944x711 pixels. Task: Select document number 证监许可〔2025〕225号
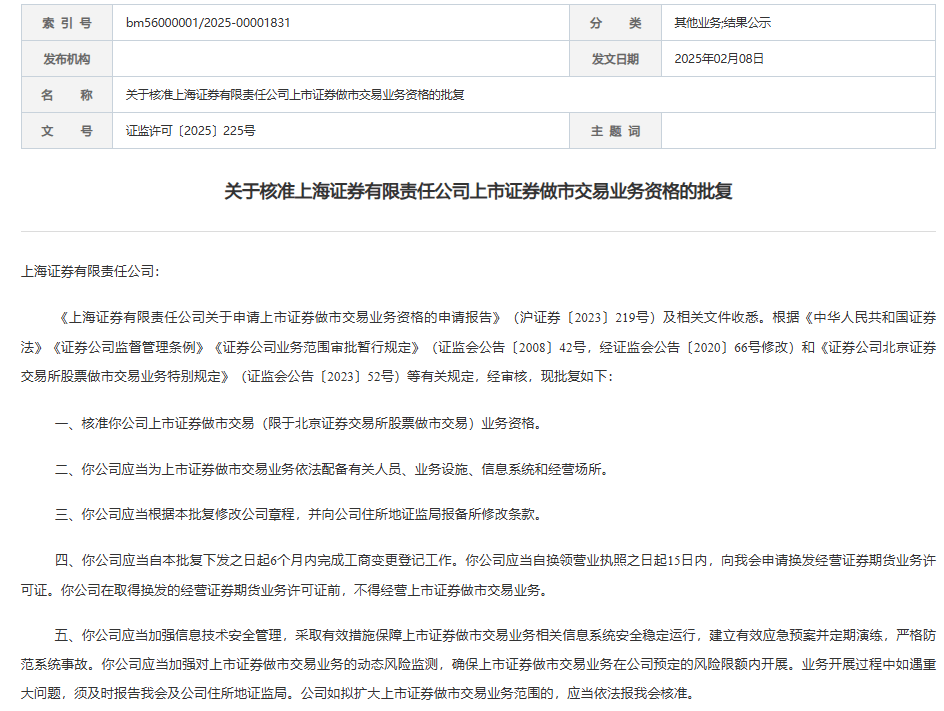click(x=190, y=131)
